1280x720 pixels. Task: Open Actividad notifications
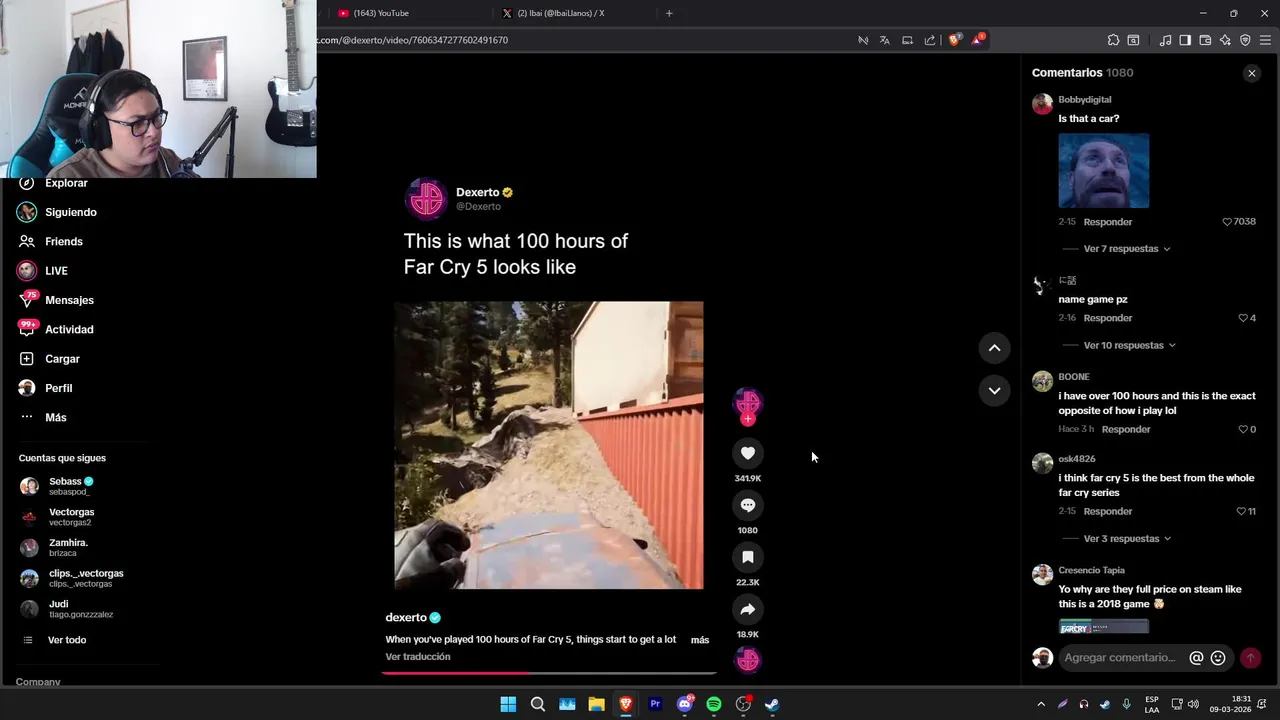57,329
